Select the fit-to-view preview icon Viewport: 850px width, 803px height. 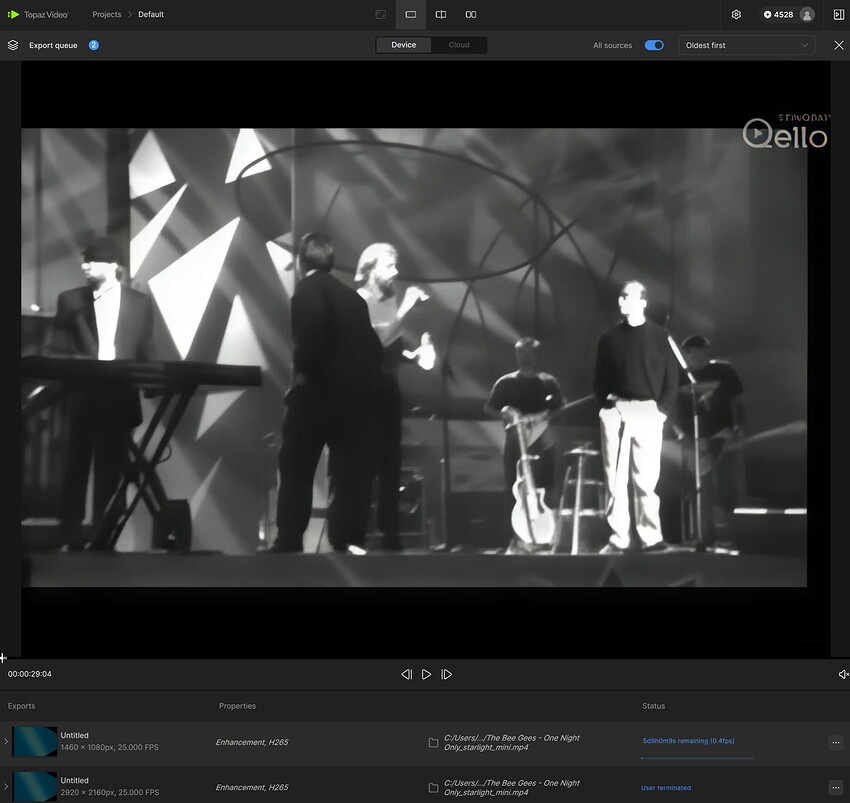click(381, 15)
